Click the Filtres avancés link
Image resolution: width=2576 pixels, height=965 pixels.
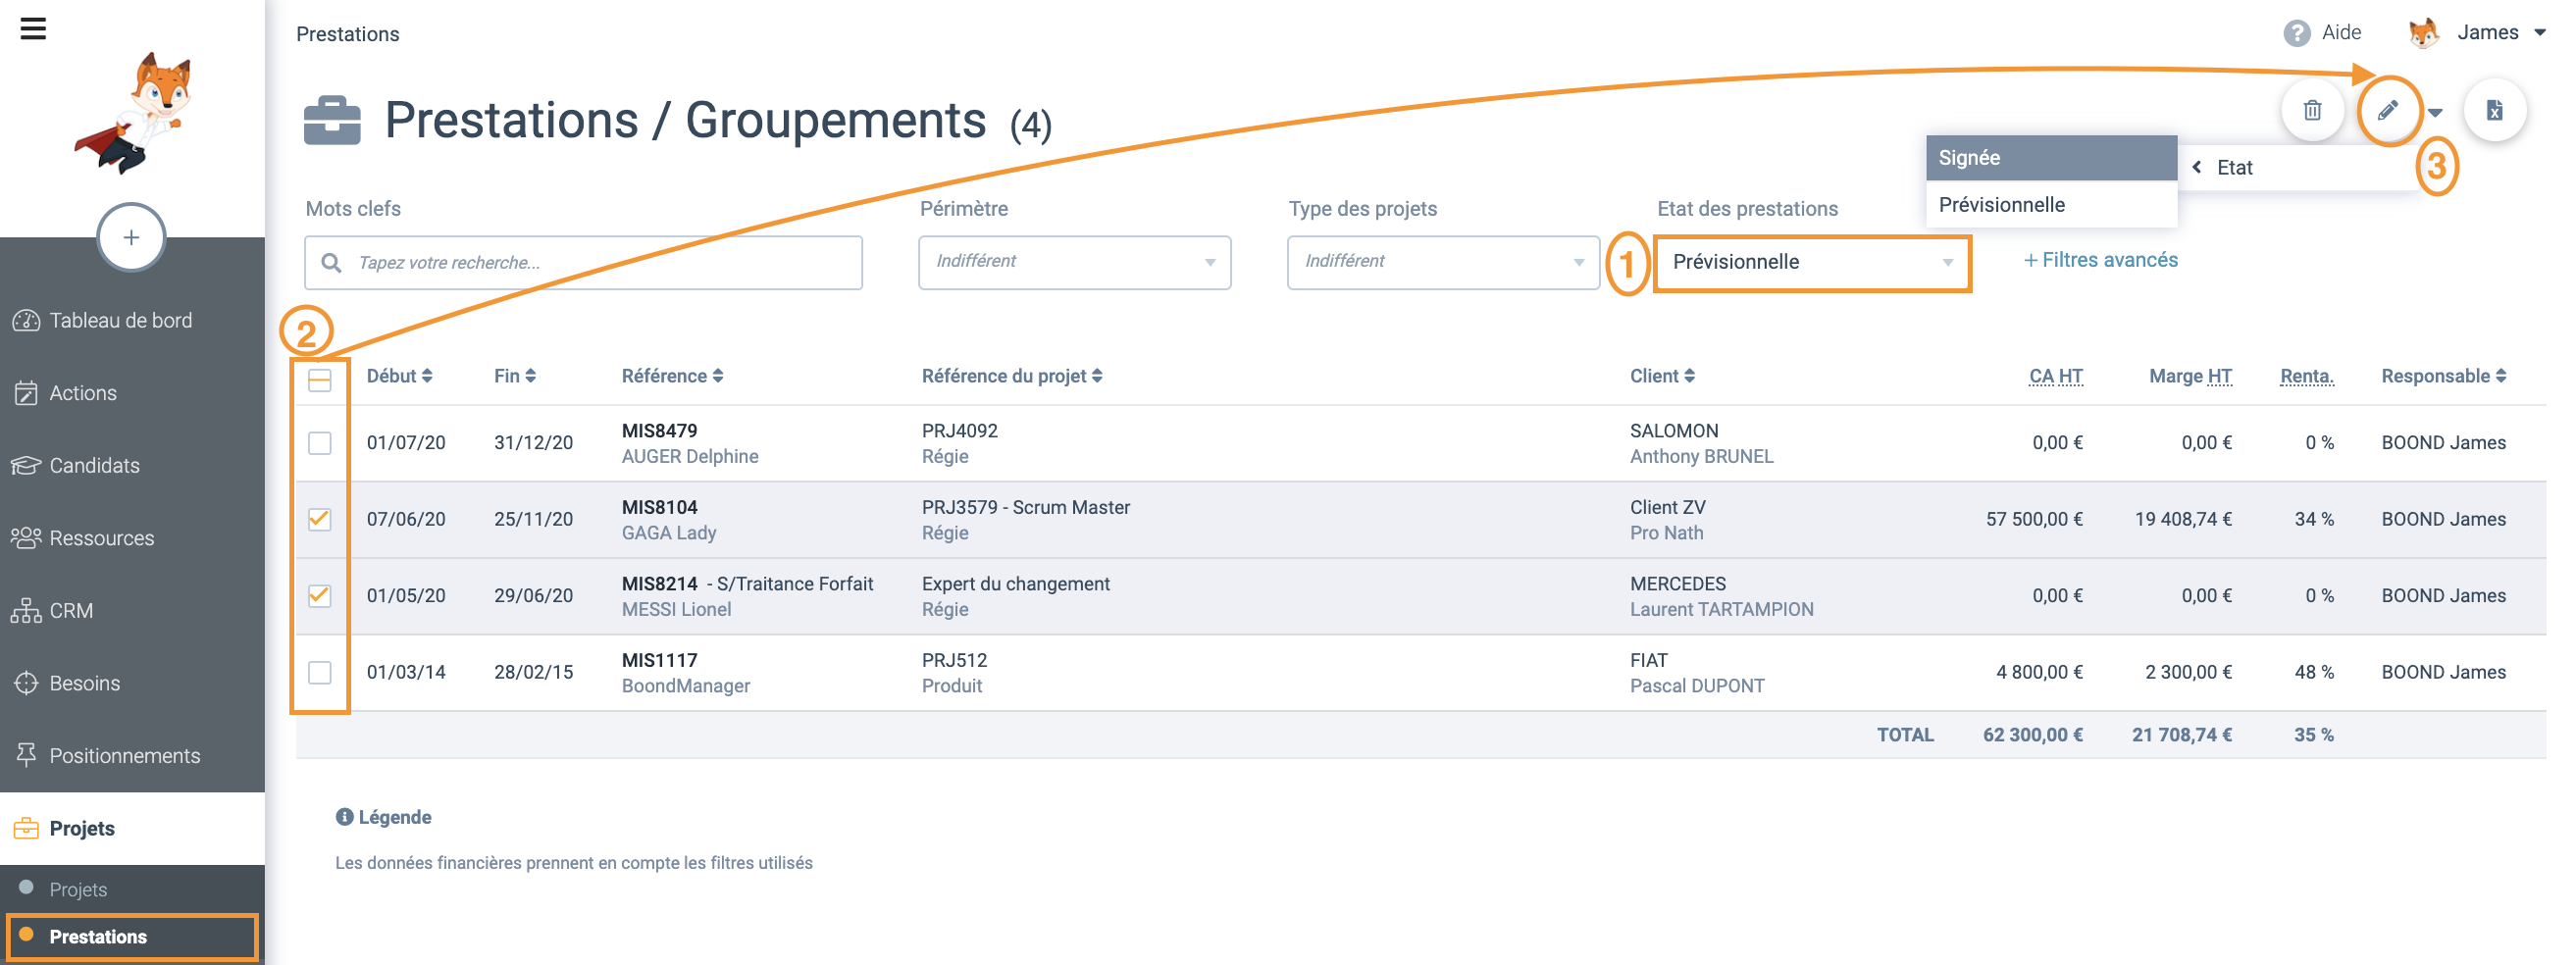(x=2100, y=260)
